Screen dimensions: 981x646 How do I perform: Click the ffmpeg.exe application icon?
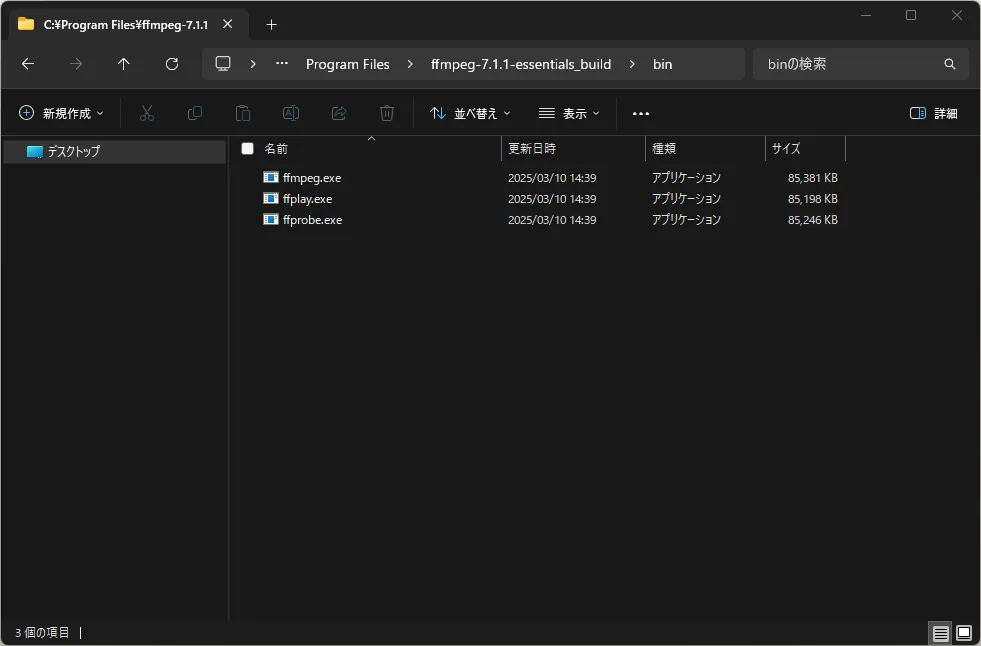pos(271,178)
